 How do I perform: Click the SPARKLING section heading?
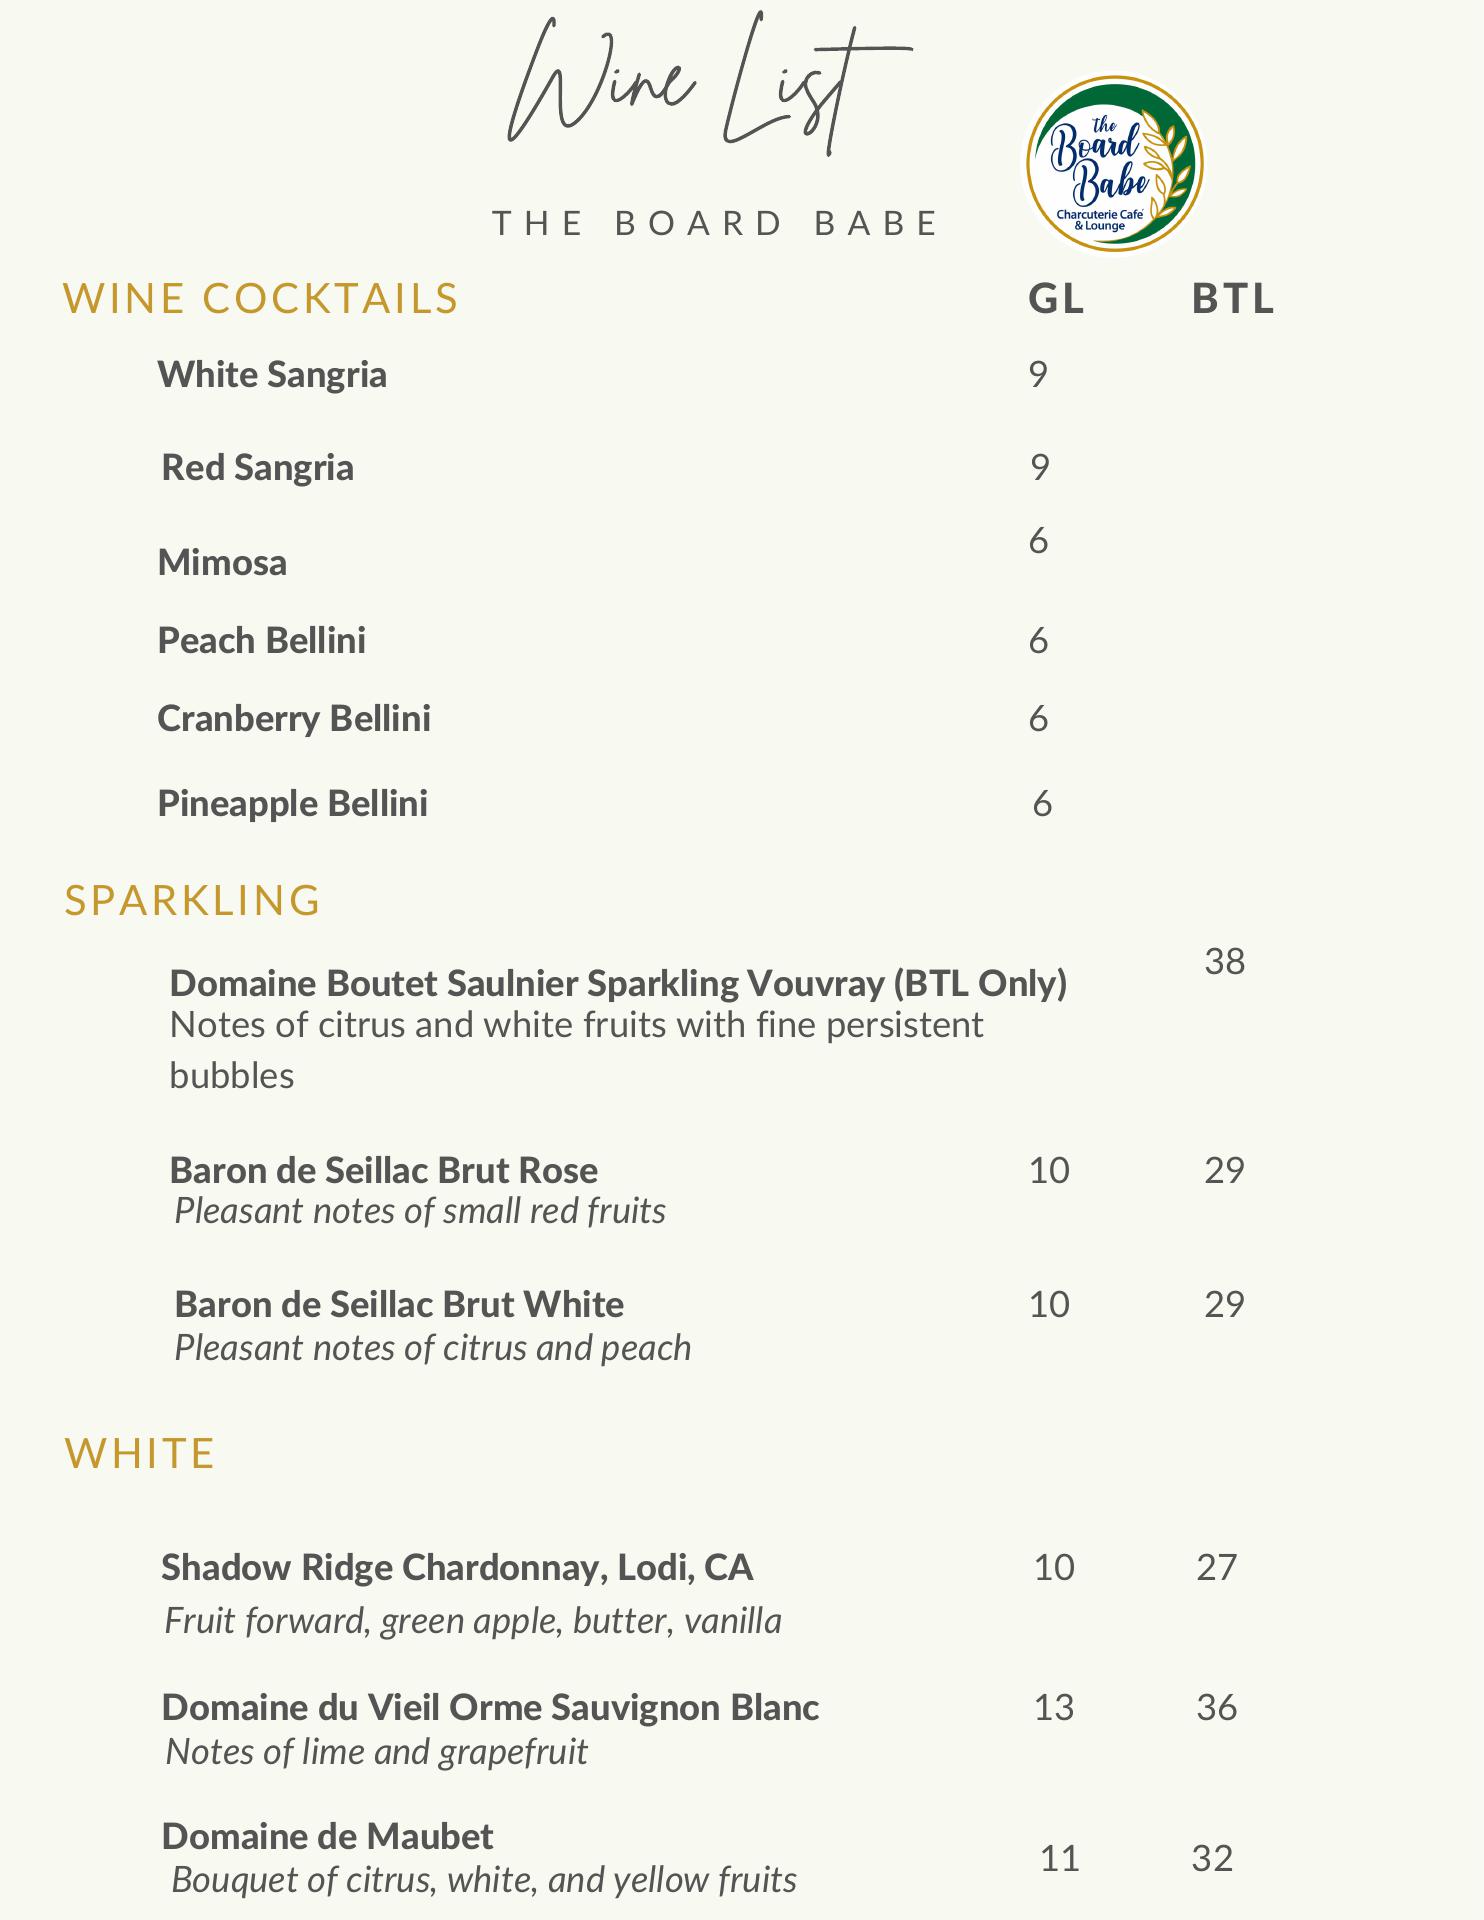tap(192, 900)
